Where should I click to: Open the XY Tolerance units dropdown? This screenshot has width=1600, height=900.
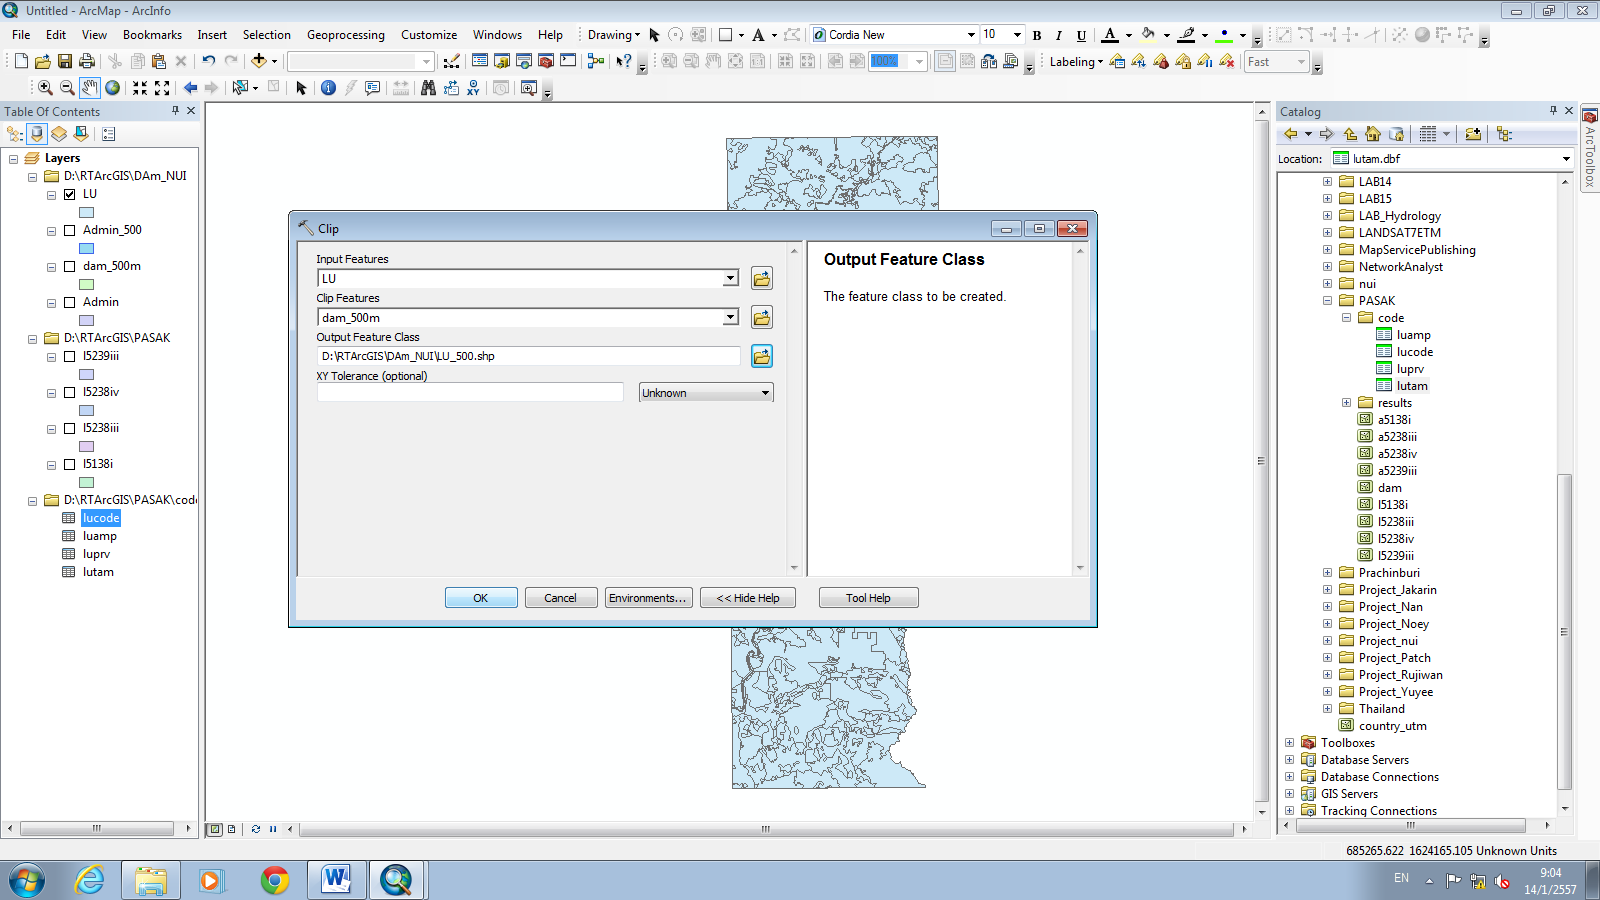(x=764, y=392)
